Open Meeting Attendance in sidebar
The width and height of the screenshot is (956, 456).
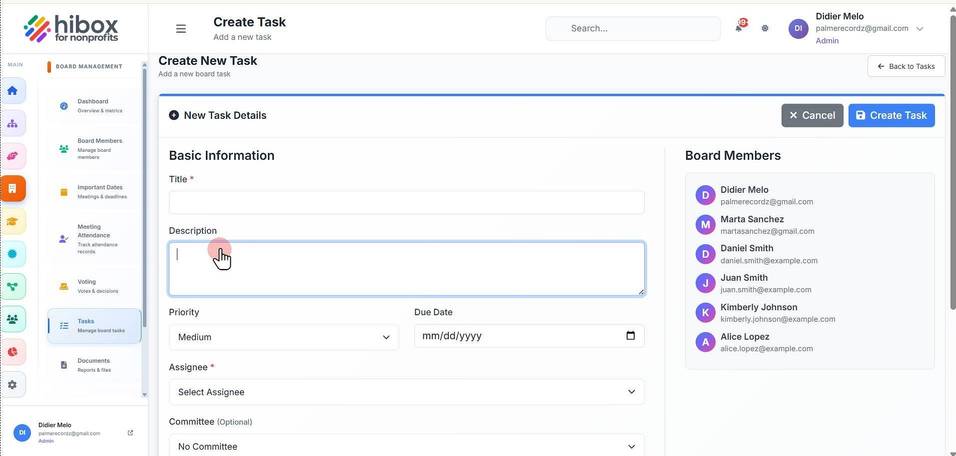[x=94, y=239]
